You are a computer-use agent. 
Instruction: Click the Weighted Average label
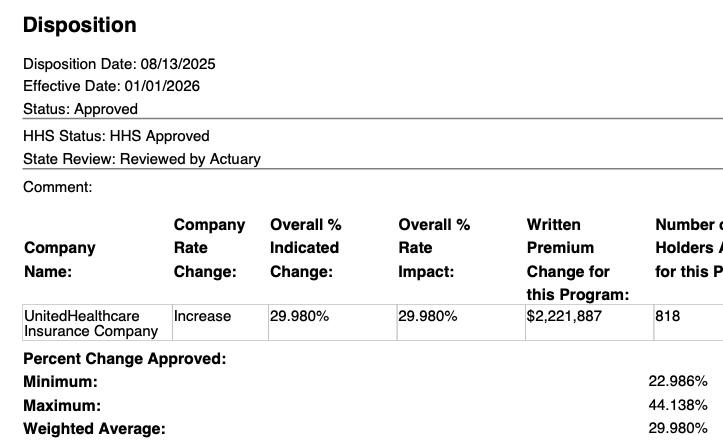94,429
